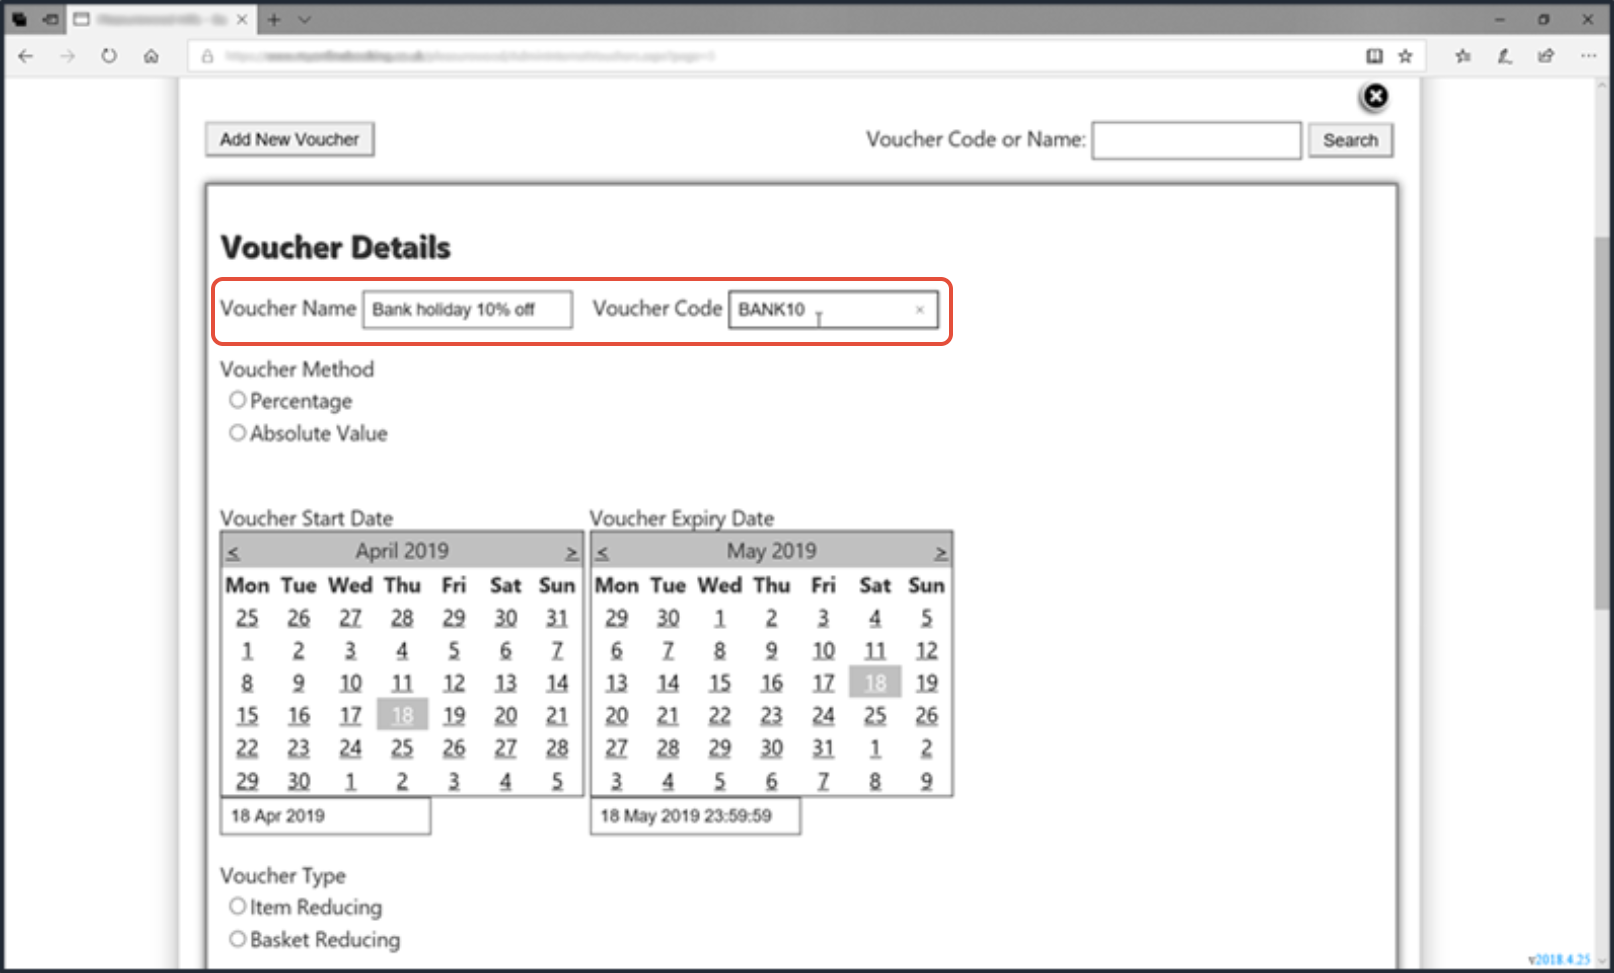Refresh the current page
This screenshot has width=1614, height=973.
pyautogui.click(x=109, y=56)
